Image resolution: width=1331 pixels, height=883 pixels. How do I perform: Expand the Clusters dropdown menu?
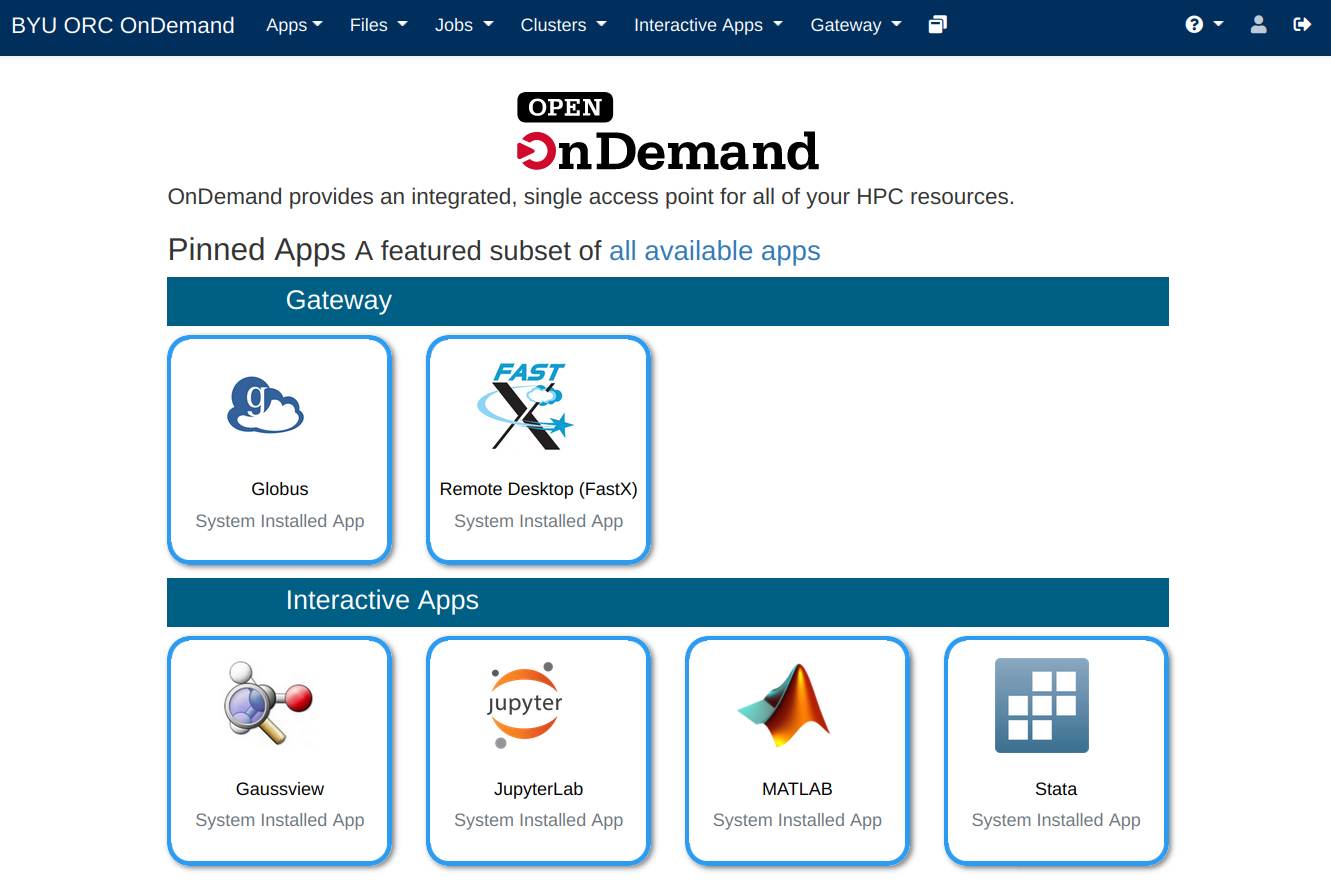[x=564, y=25]
